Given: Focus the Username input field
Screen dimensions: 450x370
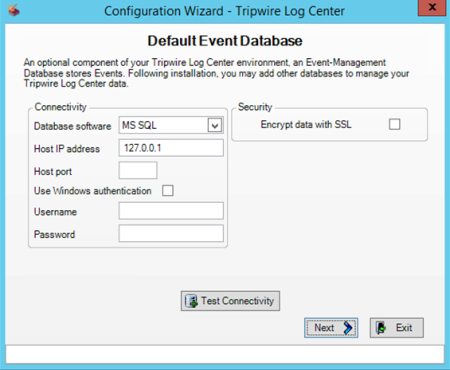Looking at the screenshot, I should [171, 211].
